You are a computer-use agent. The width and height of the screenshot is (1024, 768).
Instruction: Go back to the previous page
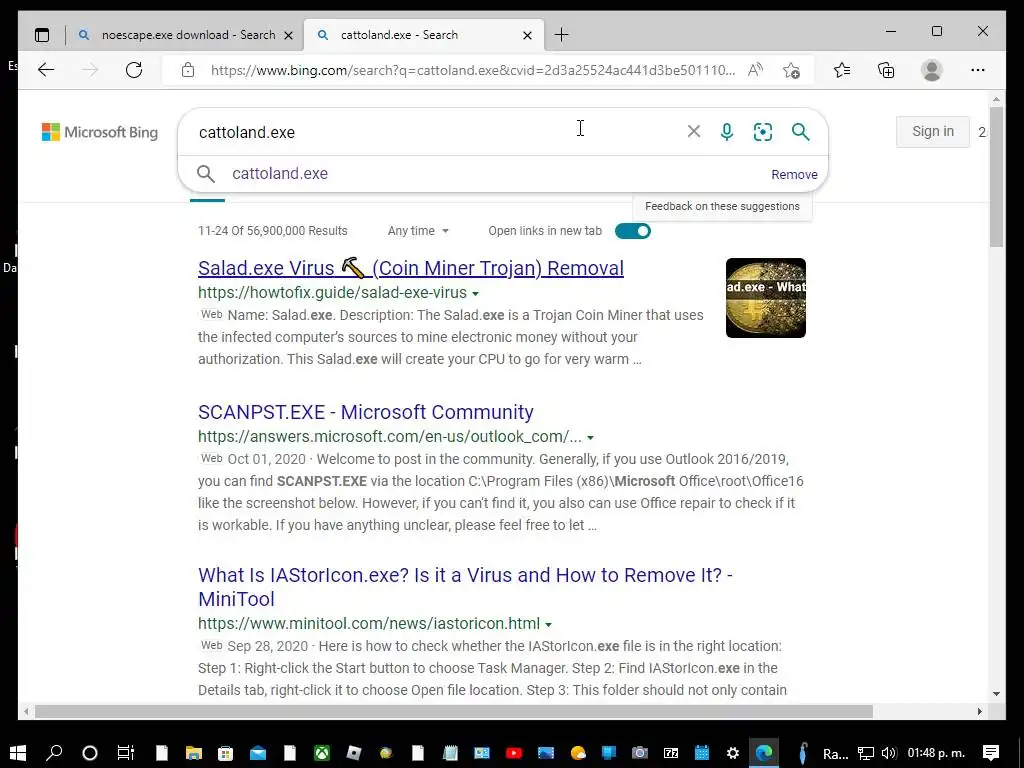tap(46, 70)
